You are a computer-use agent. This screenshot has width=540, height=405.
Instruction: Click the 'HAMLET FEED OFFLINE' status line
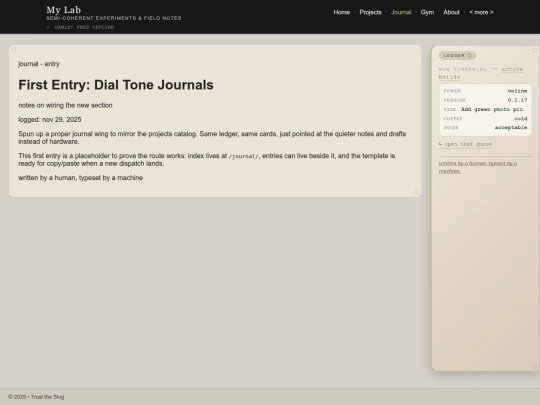(84, 27)
